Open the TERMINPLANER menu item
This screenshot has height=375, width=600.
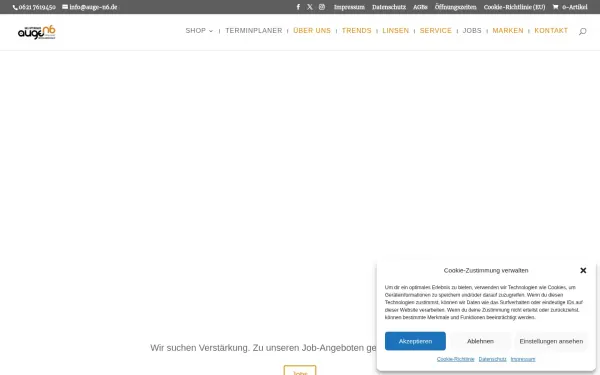tap(254, 31)
